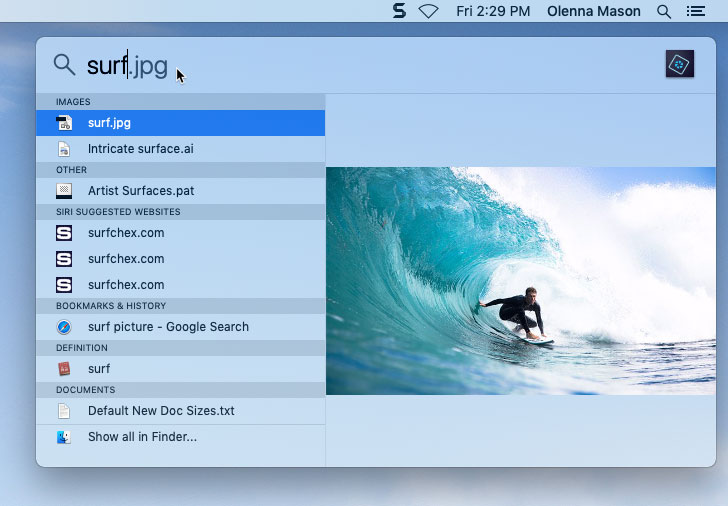Open the S app icon in menu bar

tap(399, 11)
